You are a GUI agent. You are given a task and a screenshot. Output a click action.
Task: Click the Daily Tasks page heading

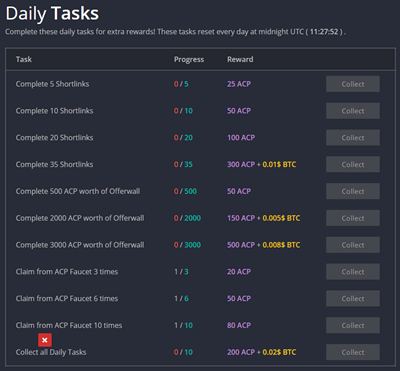click(52, 14)
